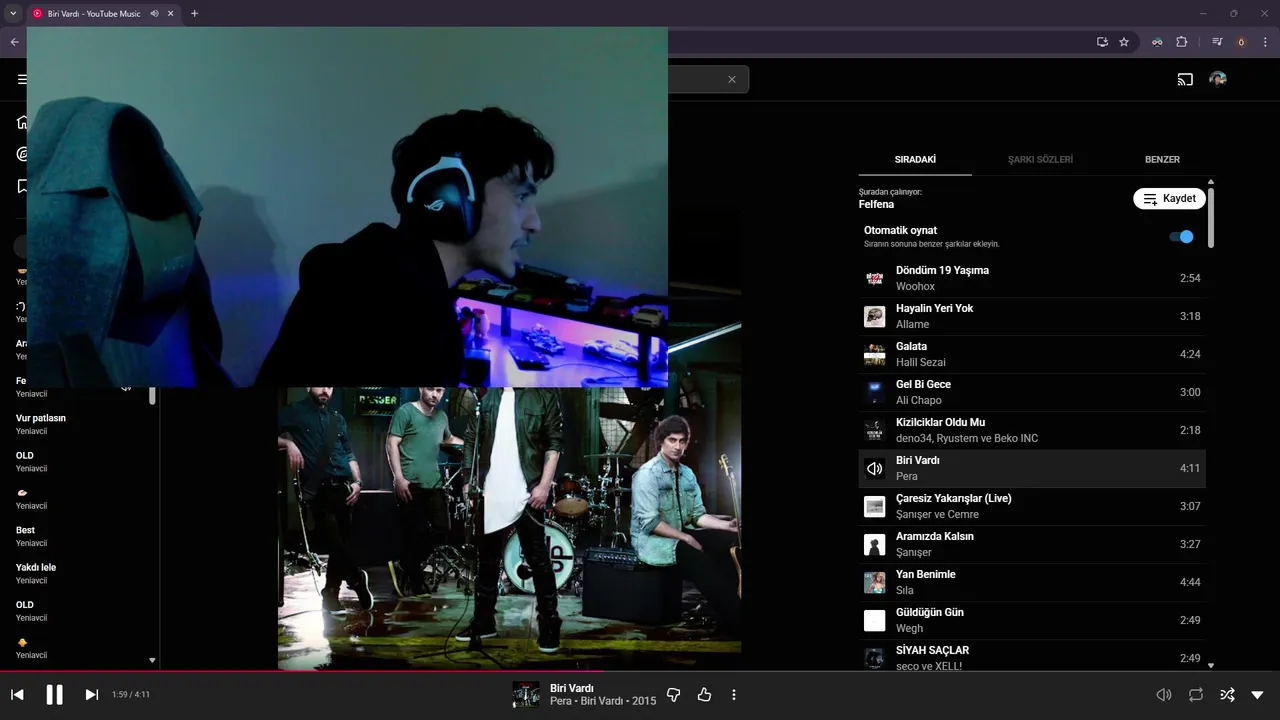The image size is (1280, 720).
Task: Open the browser media controls icon
Action: tap(1217, 42)
